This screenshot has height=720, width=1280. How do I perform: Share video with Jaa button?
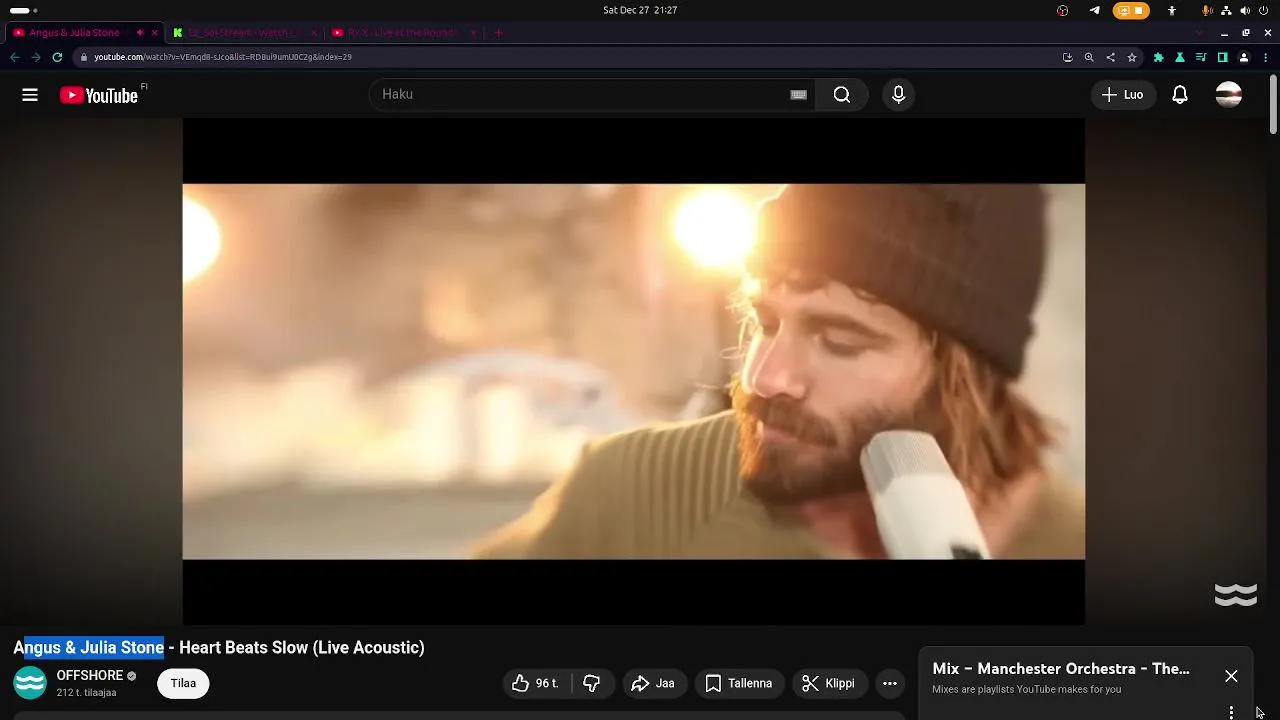(x=653, y=684)
